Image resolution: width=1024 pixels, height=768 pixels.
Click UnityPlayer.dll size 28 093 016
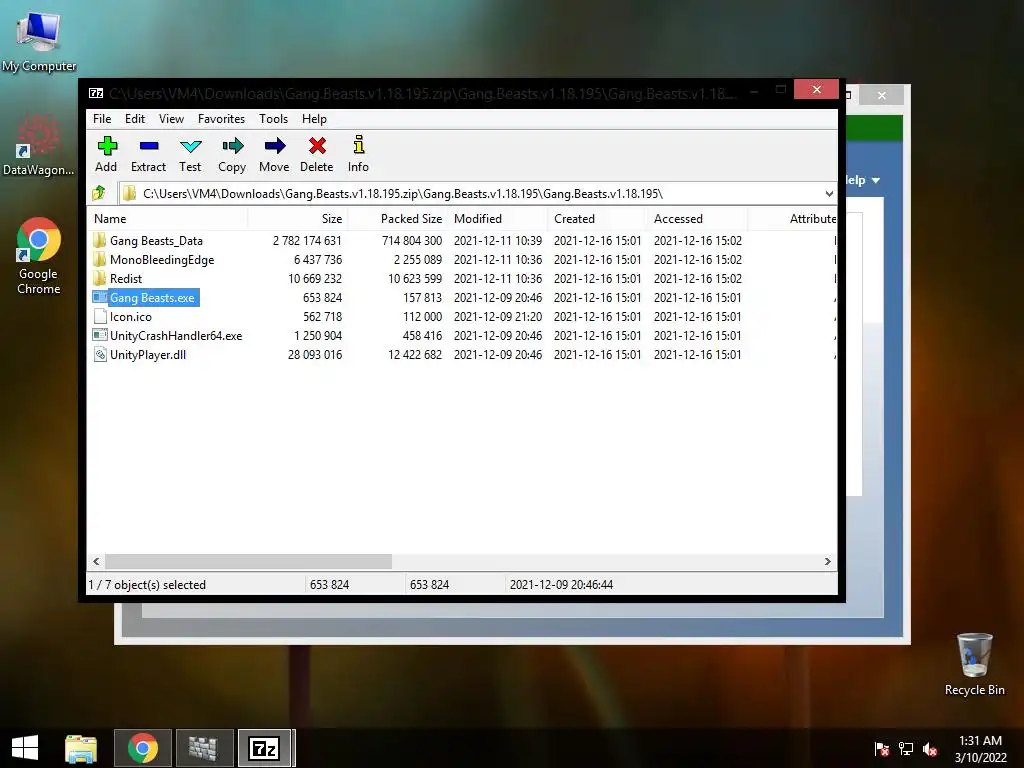pyautogui.click(x=315, y=355)
